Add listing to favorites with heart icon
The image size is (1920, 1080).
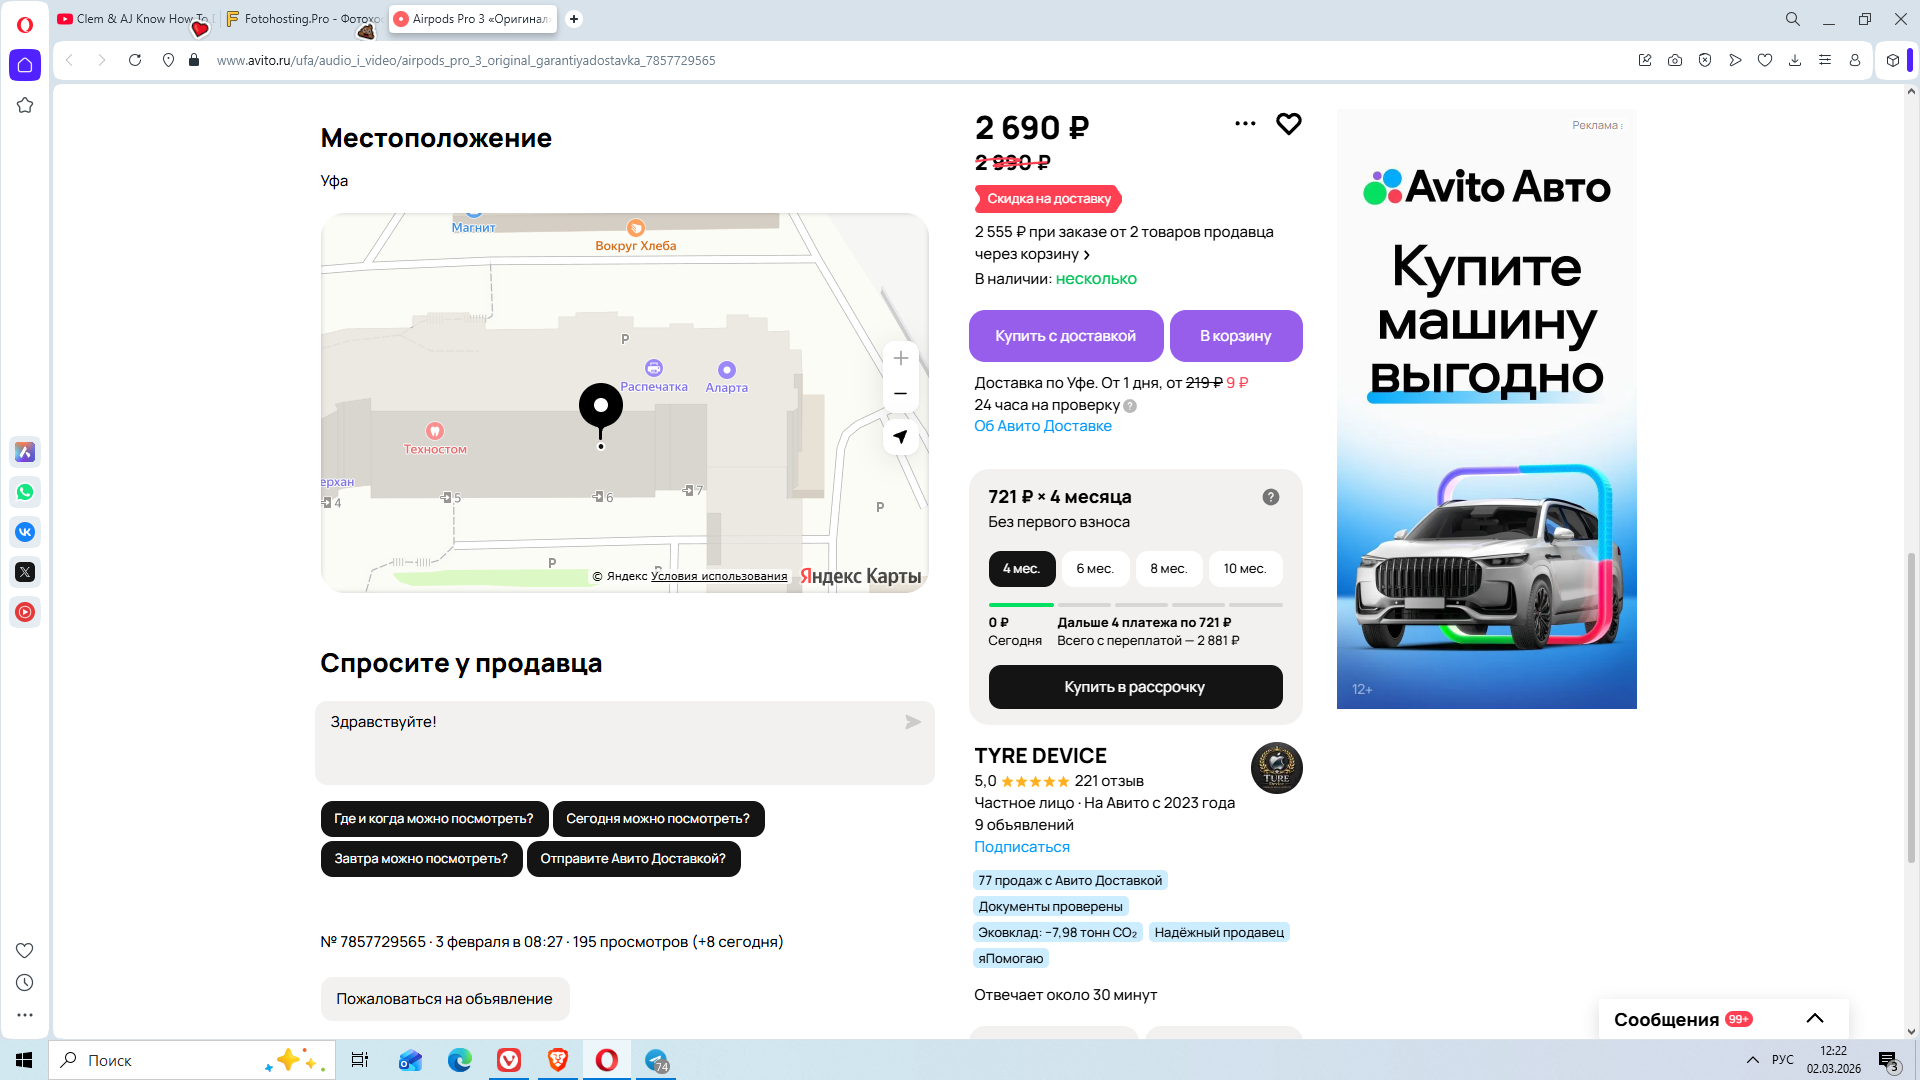point(1288,124)
